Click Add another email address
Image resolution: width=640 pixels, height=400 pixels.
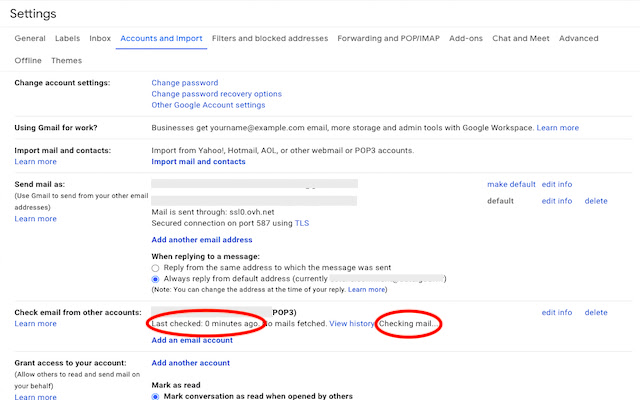pyautogui.click(x=201, y=240)
